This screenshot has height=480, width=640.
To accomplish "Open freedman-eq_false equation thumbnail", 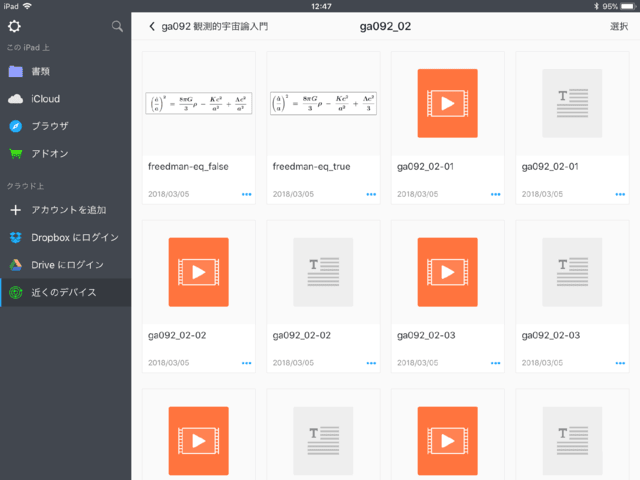I will pyautogui.click(x=199, y=103).
